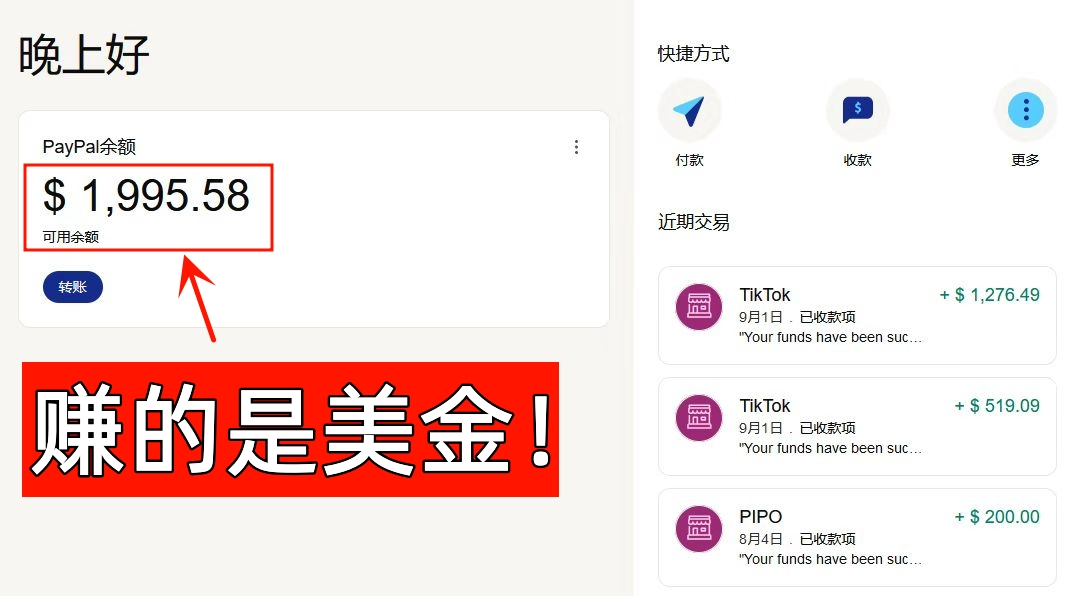Open the PIPO + $ 200.00 transaction
Viewport: 1077px width, 596px height.
(857, 538)
